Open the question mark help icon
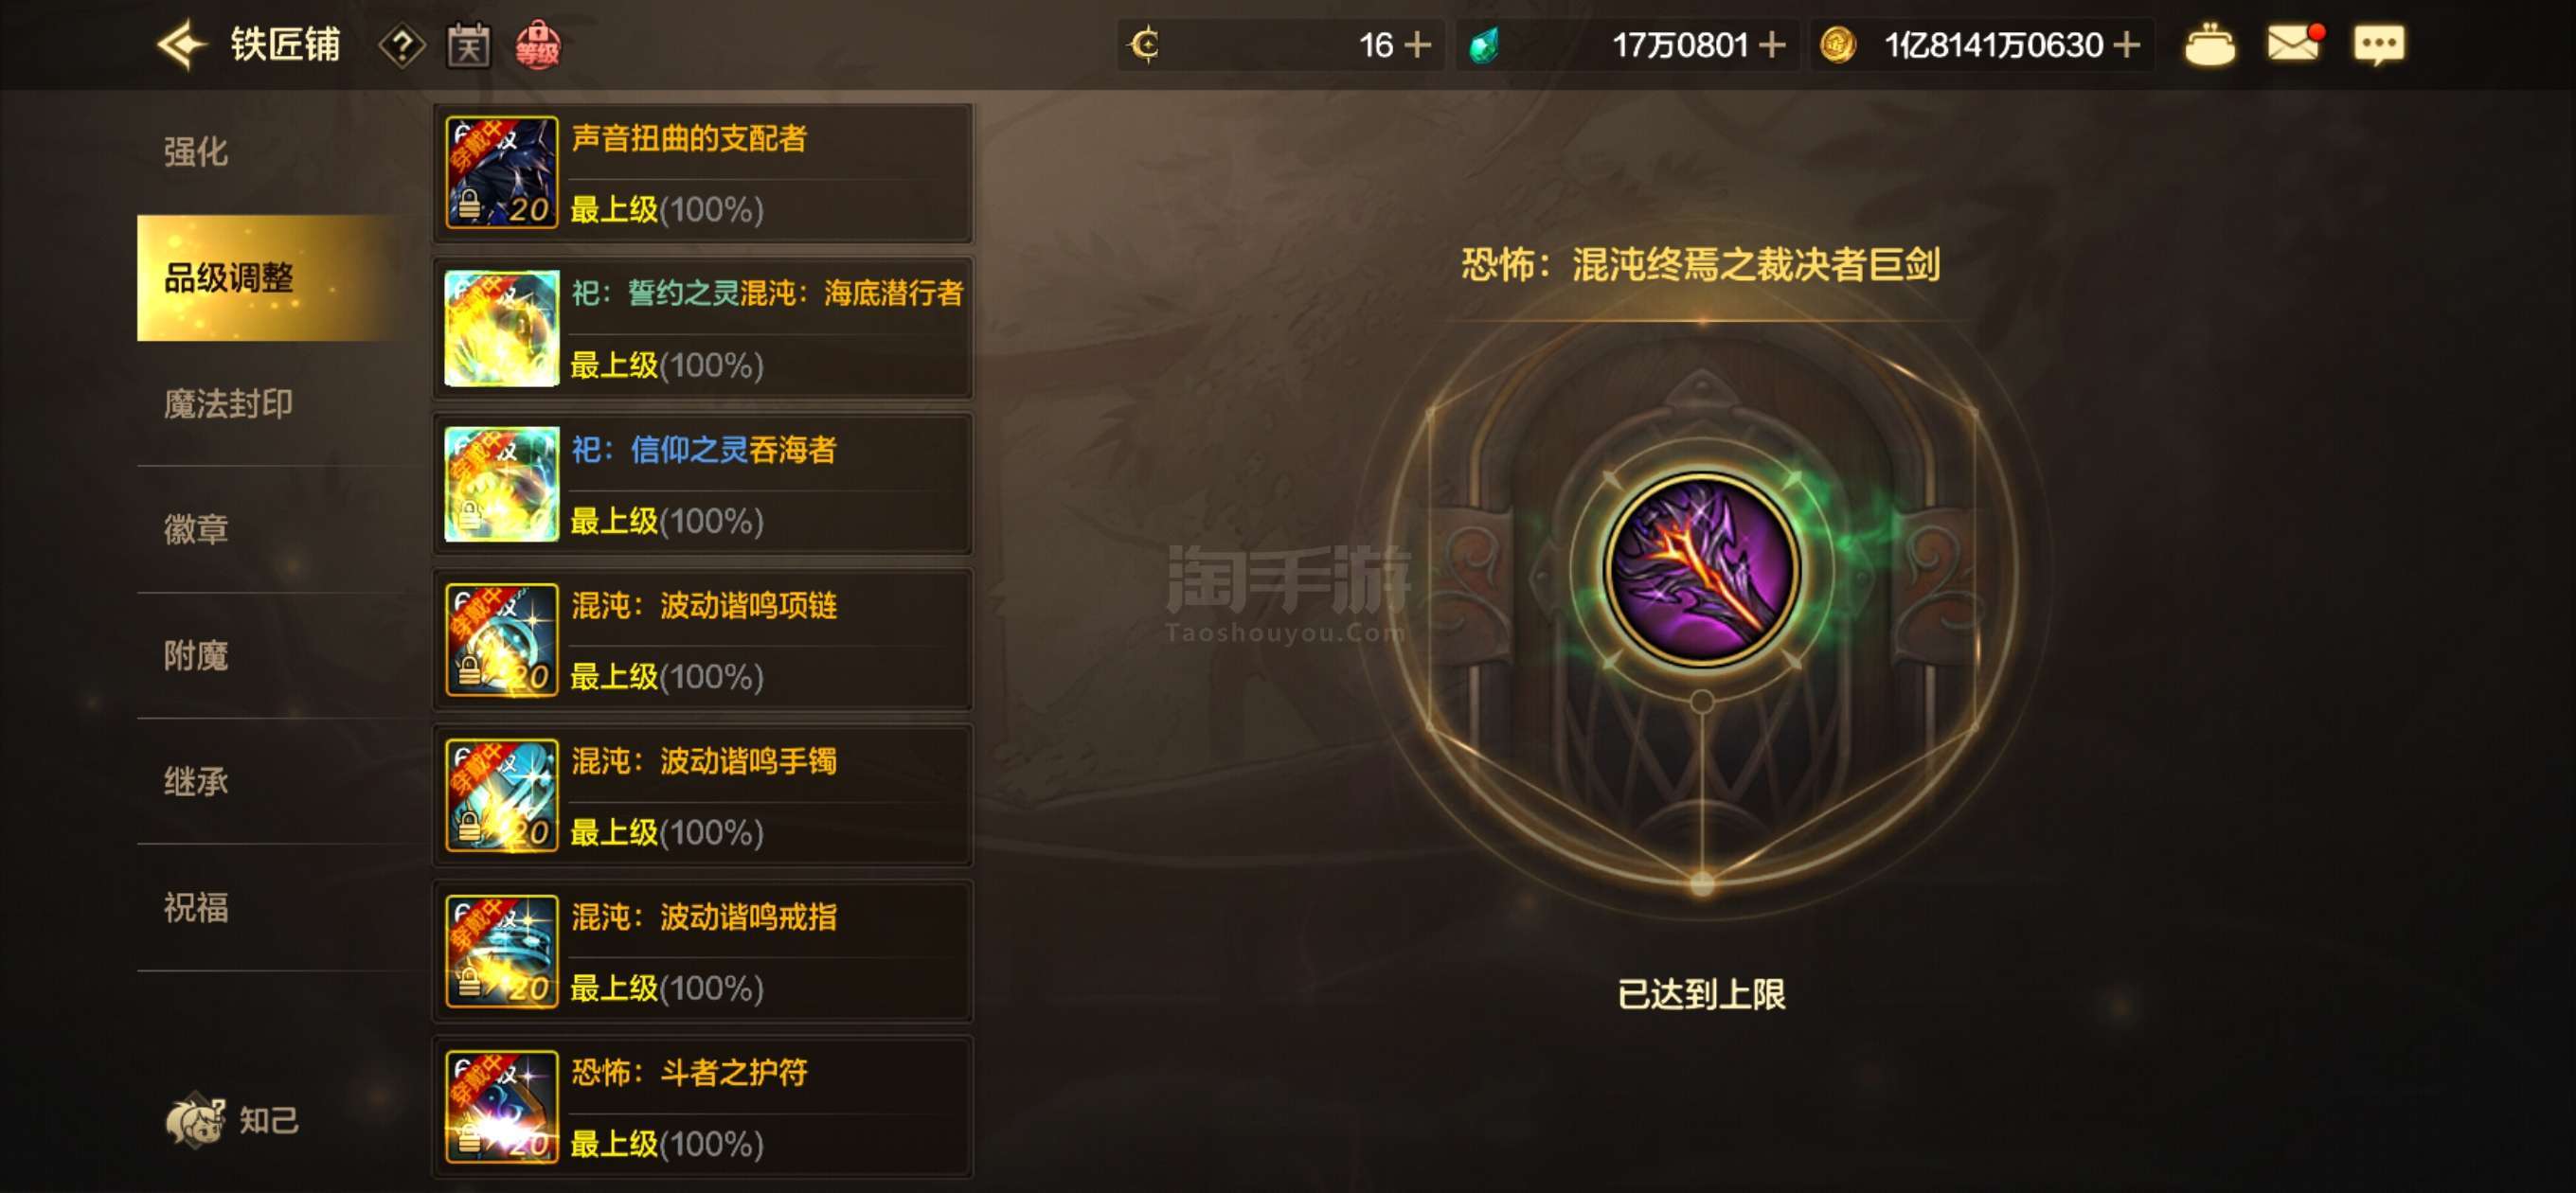Image resolution: width=2576 pixels, height=1193 pixels. [402, 46]
